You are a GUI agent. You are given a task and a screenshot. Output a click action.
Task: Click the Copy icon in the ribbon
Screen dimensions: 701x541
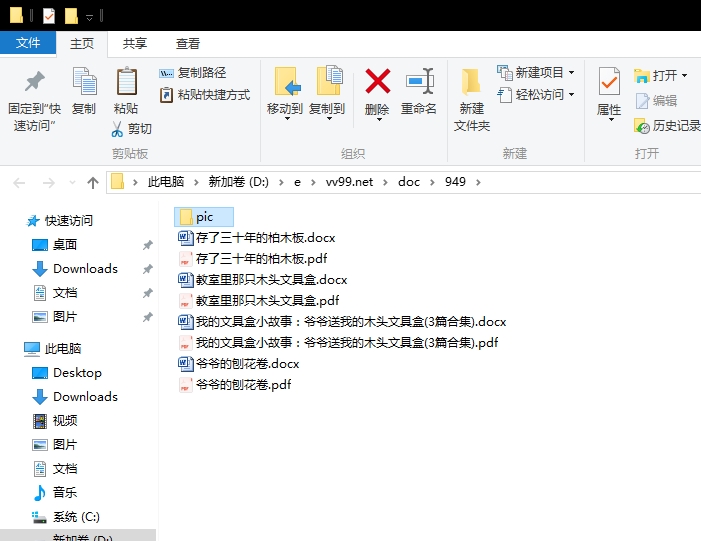(x=84, y=81)
